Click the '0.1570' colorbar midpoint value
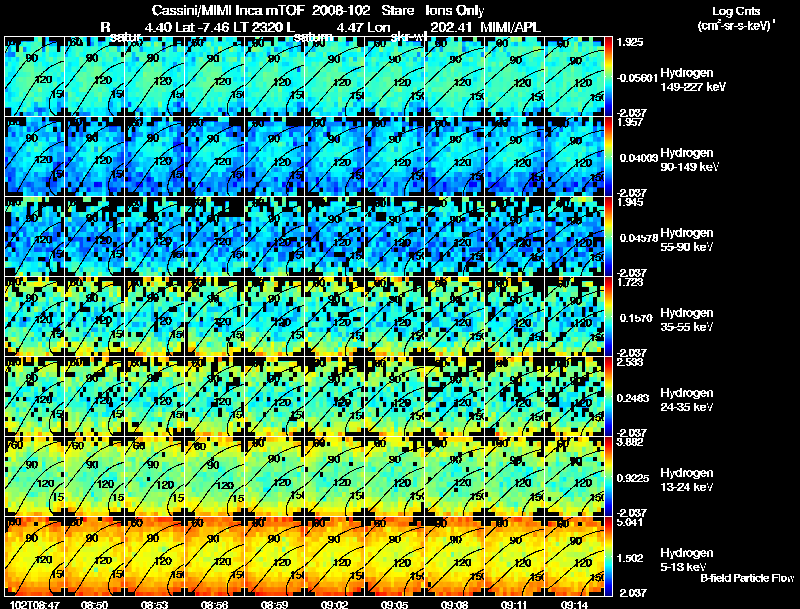The width and height of the screenshot is (800, 609). 636,318
